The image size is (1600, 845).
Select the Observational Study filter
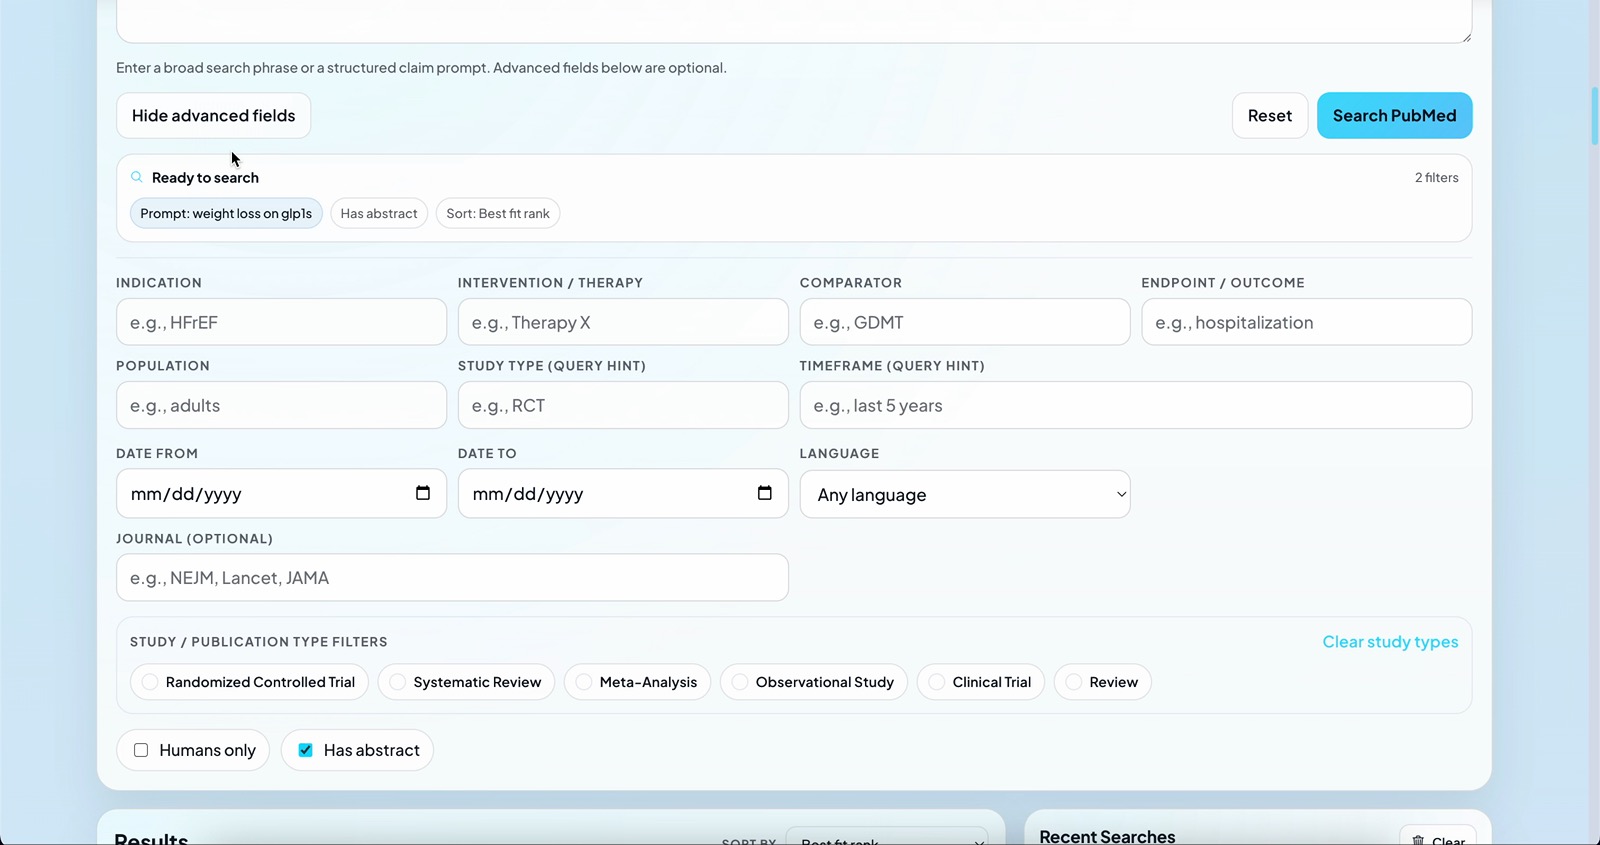(814, 682)
